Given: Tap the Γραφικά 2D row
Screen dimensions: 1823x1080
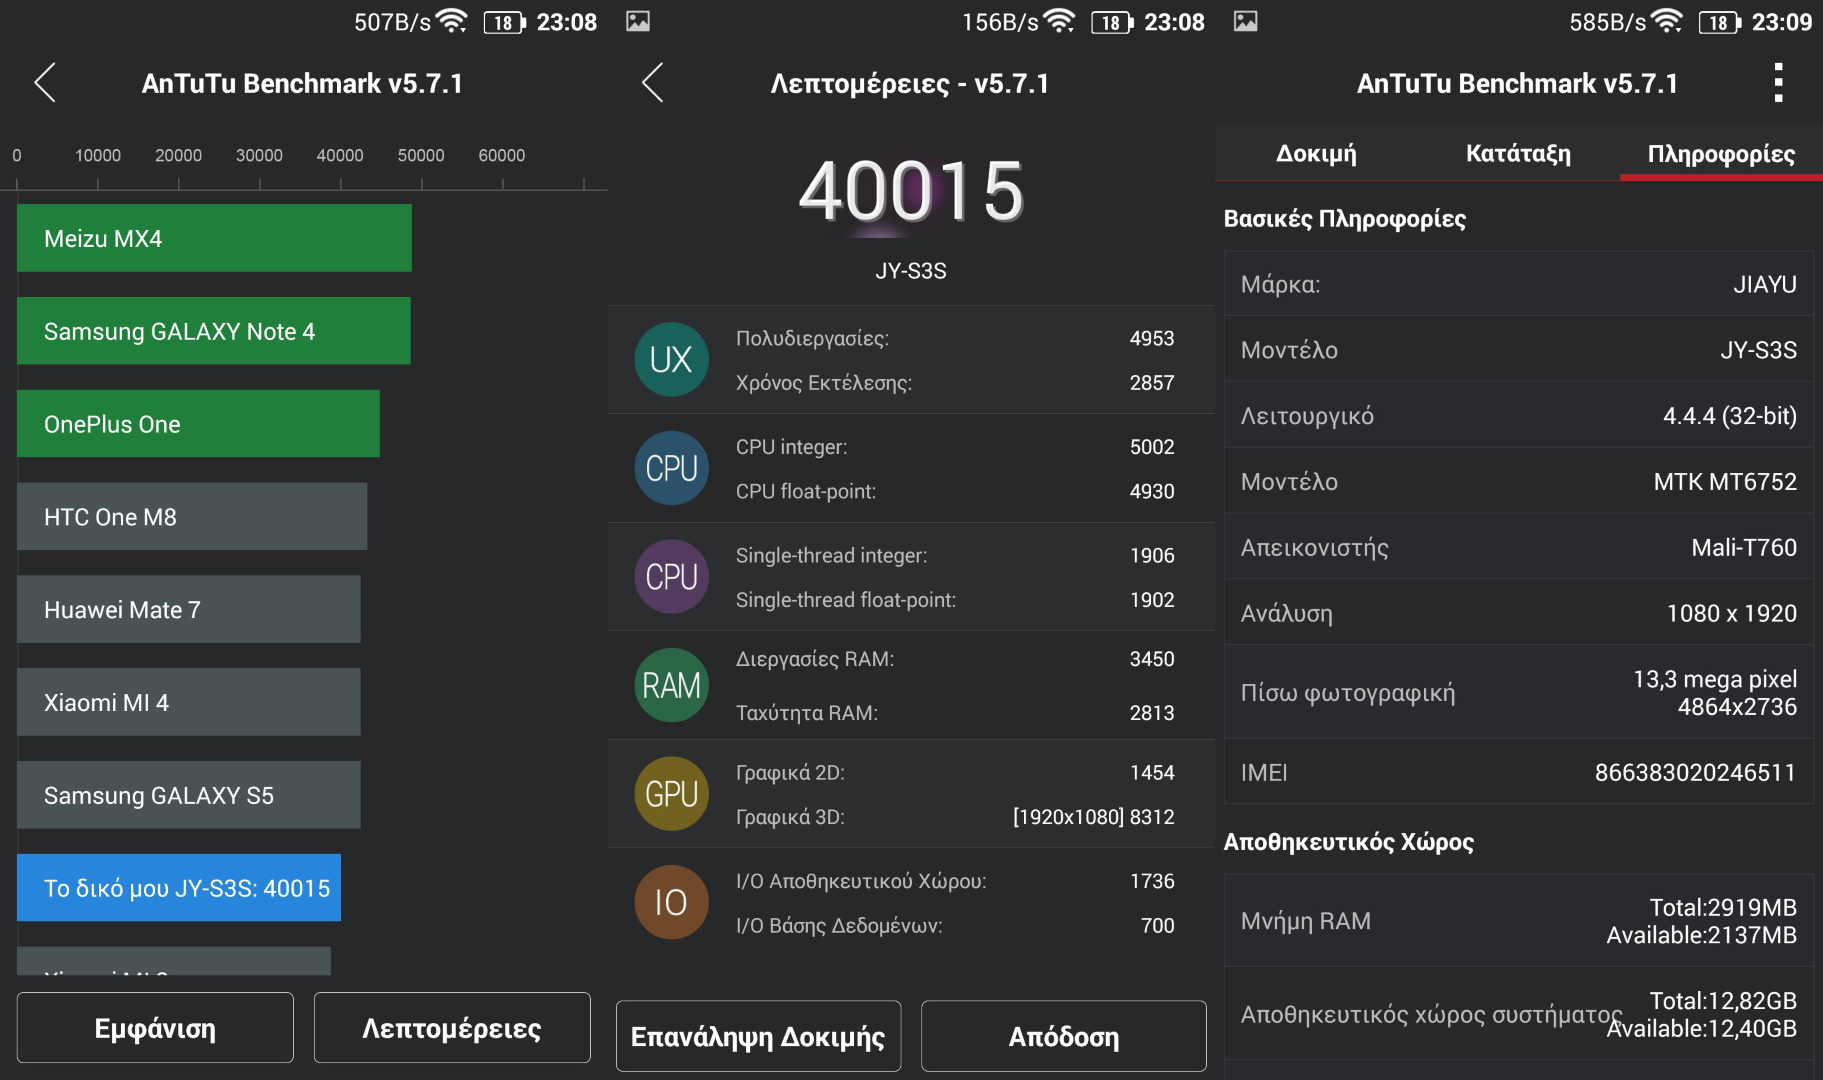Looking at the screenshot, I should click(955, 772).
